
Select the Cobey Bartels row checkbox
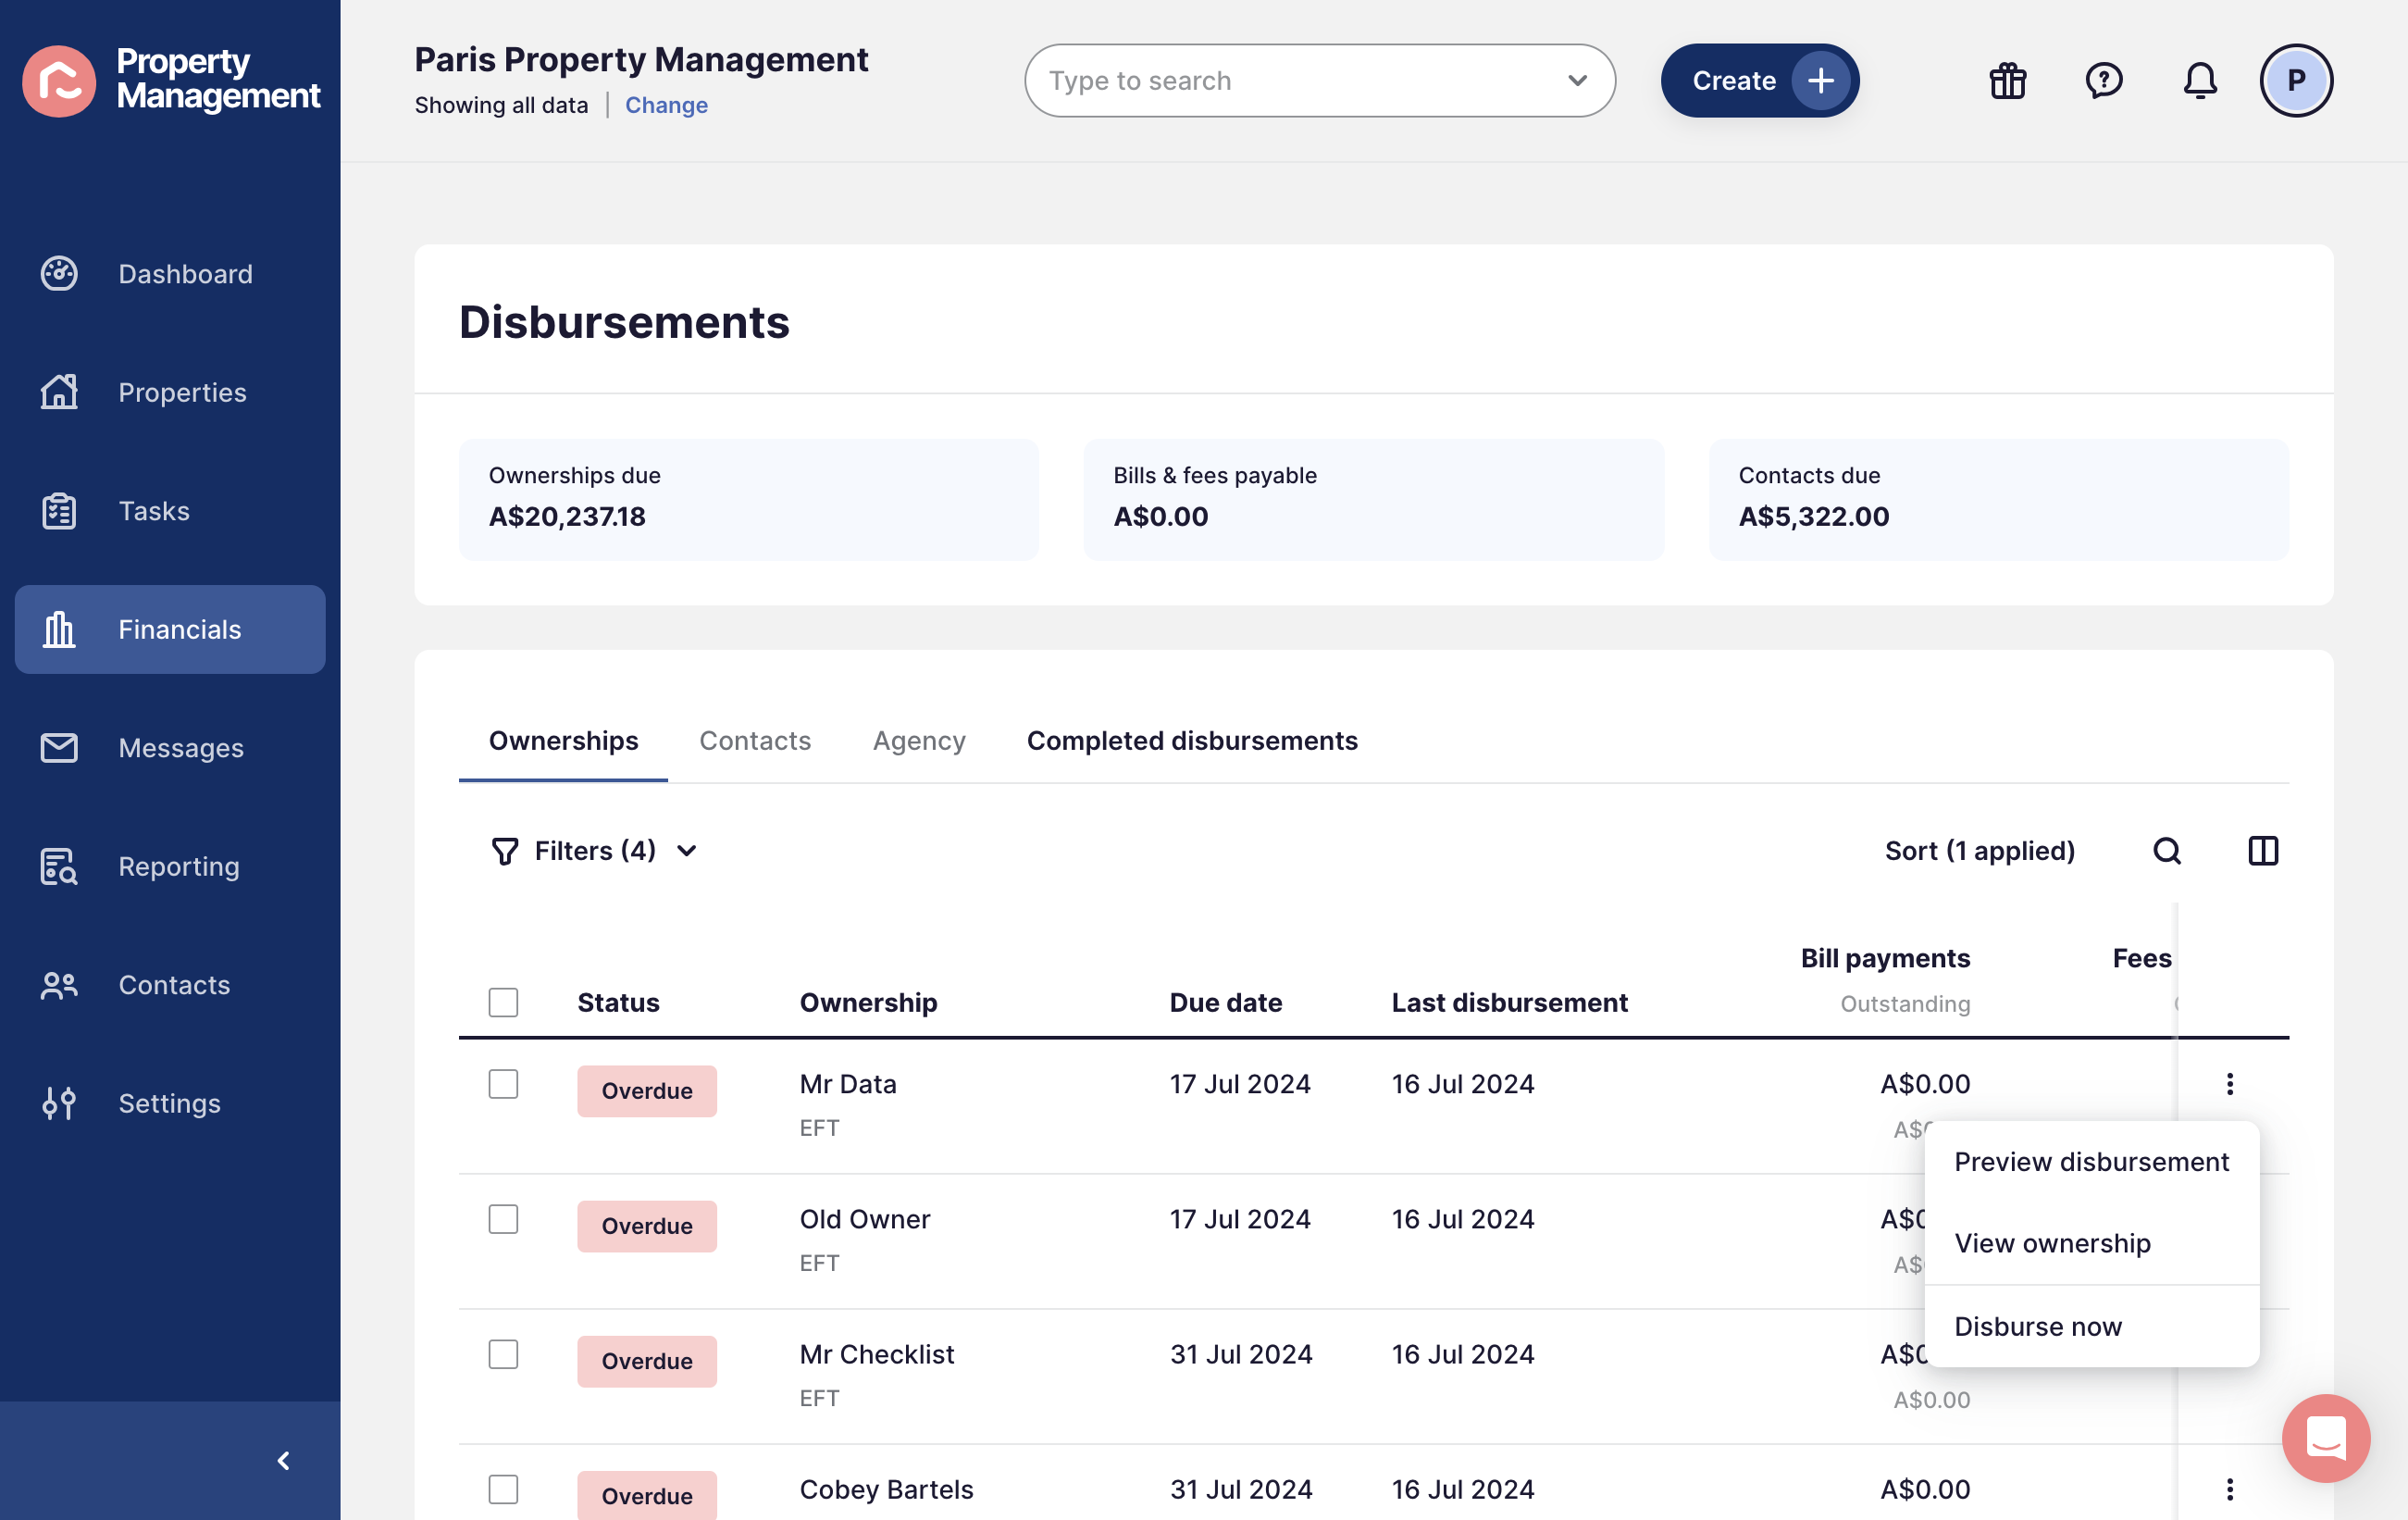(503, 1489)
